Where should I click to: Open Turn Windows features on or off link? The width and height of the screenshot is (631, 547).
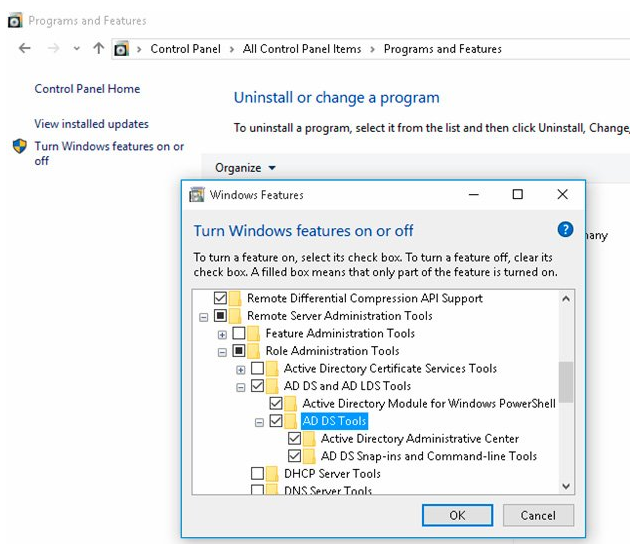tap(109, 153)
